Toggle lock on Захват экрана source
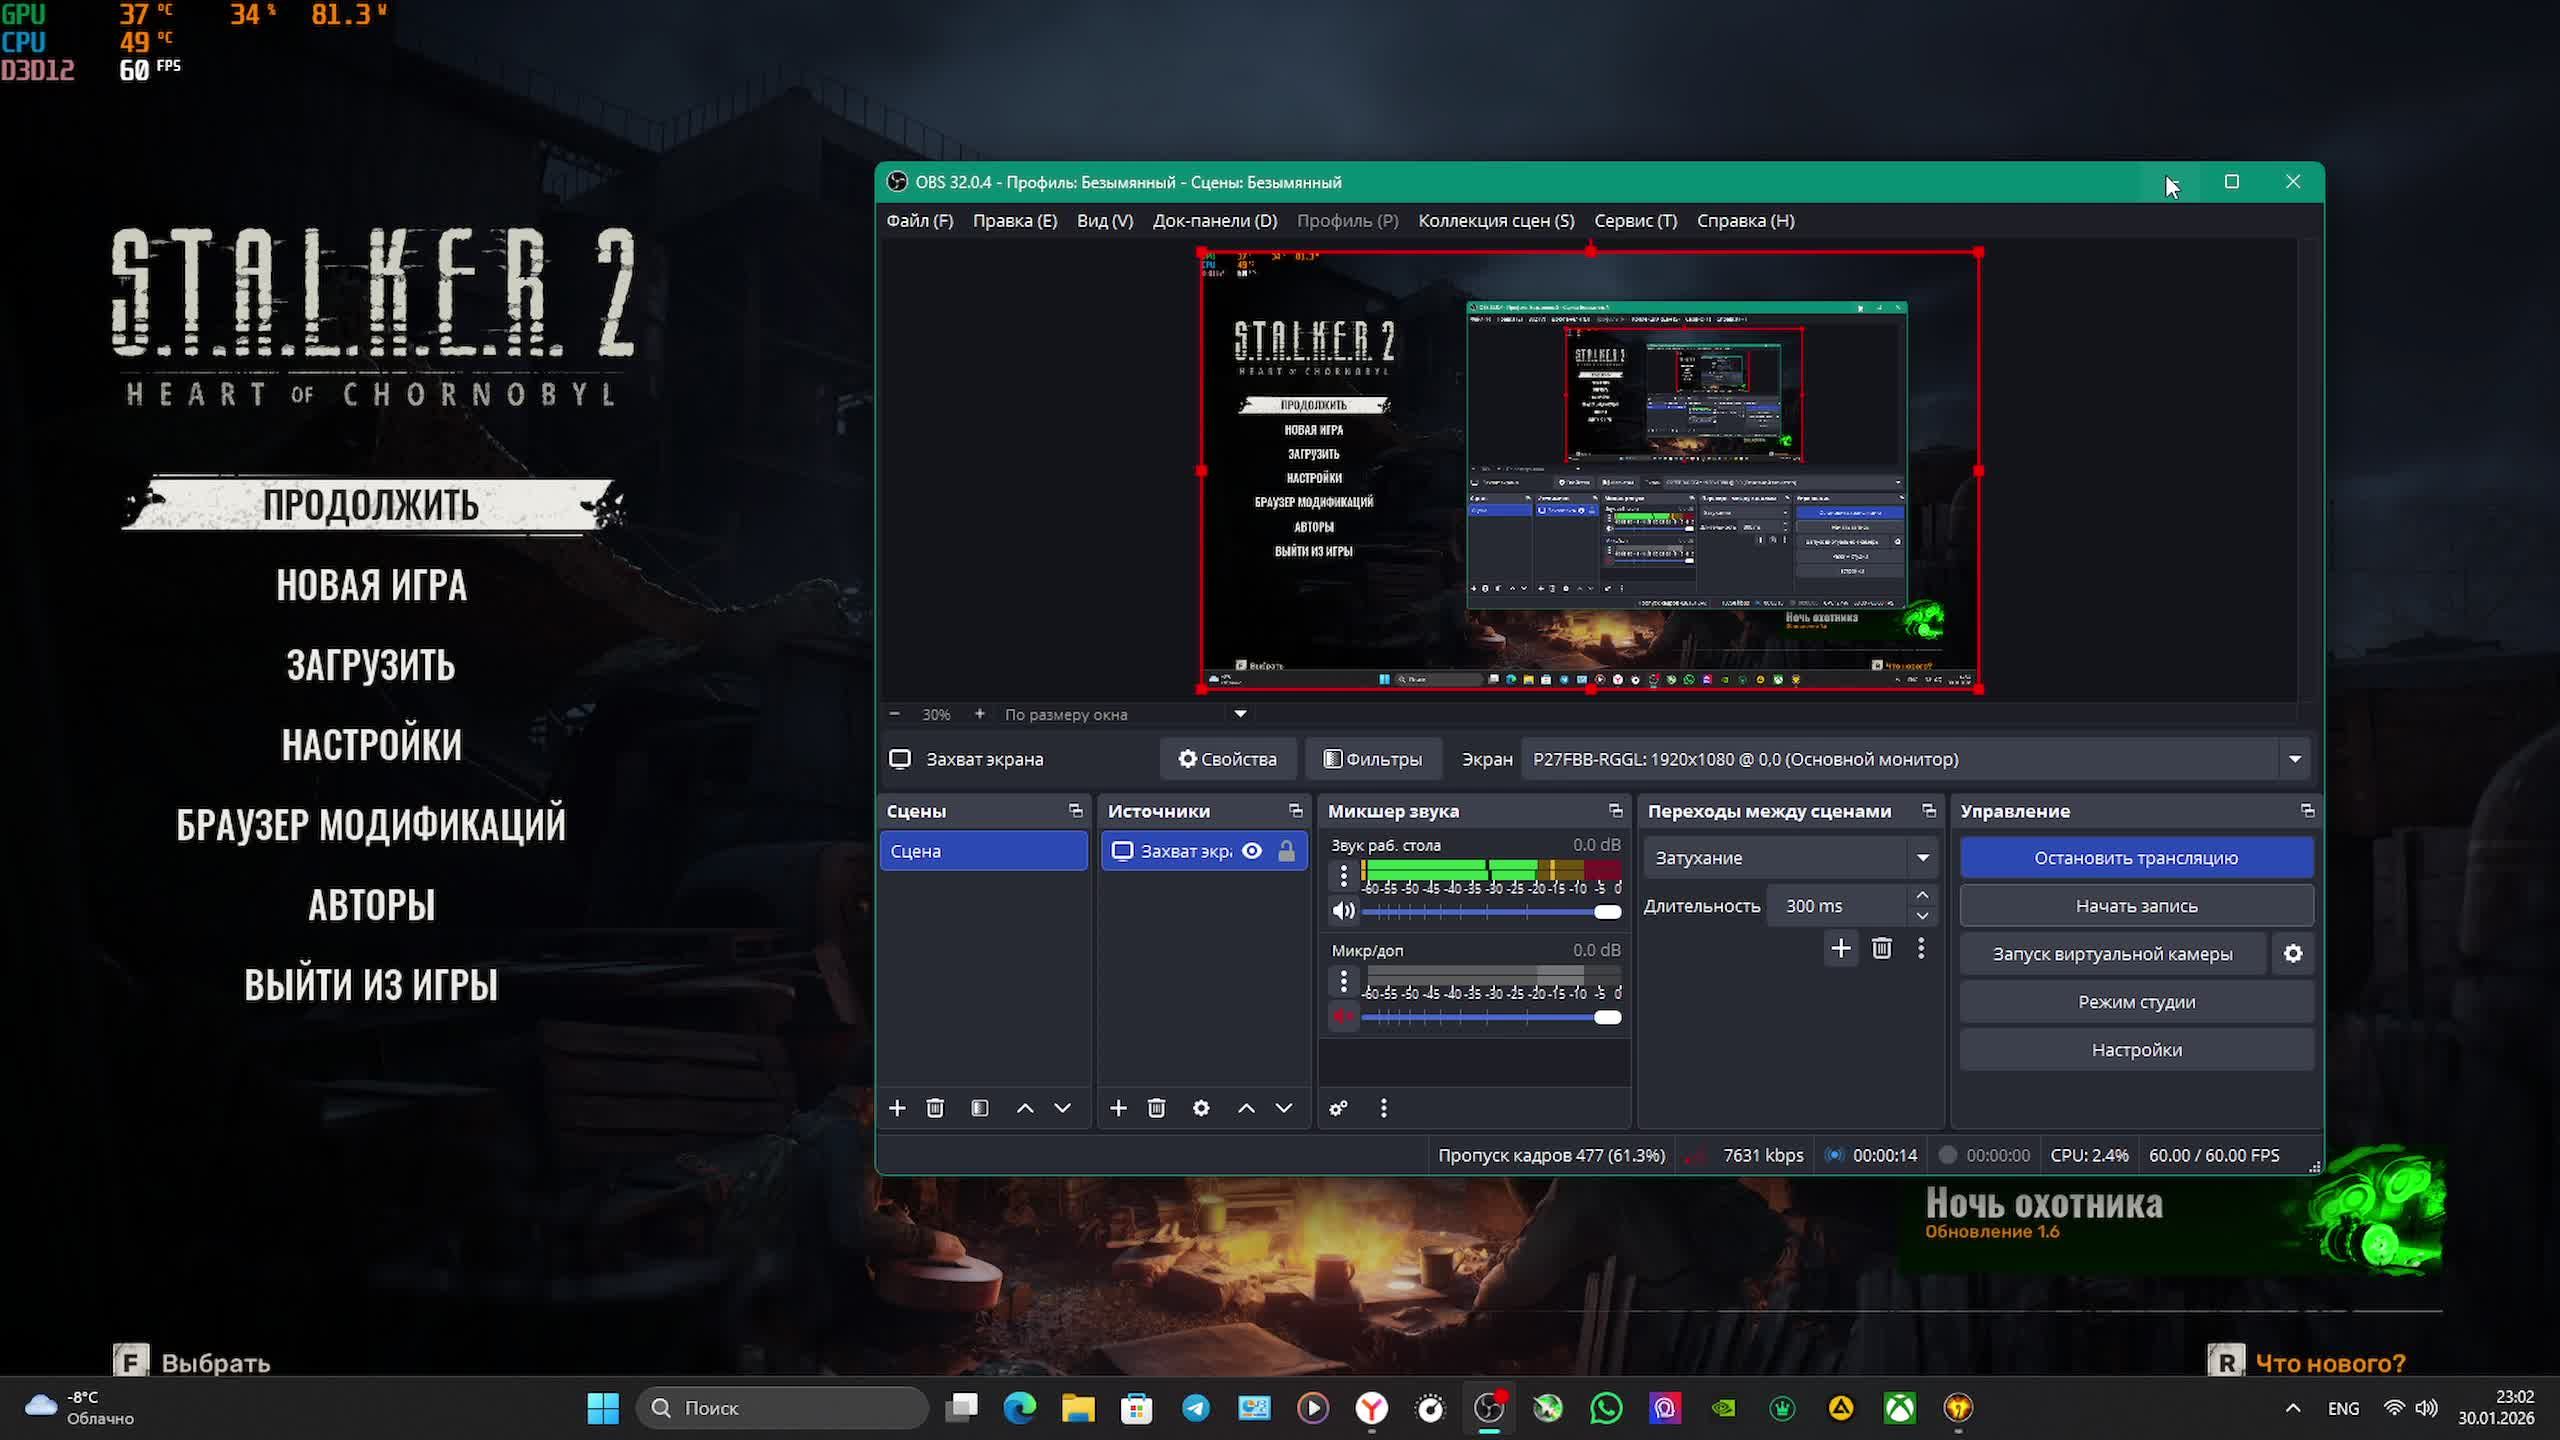 point(1287,851)
